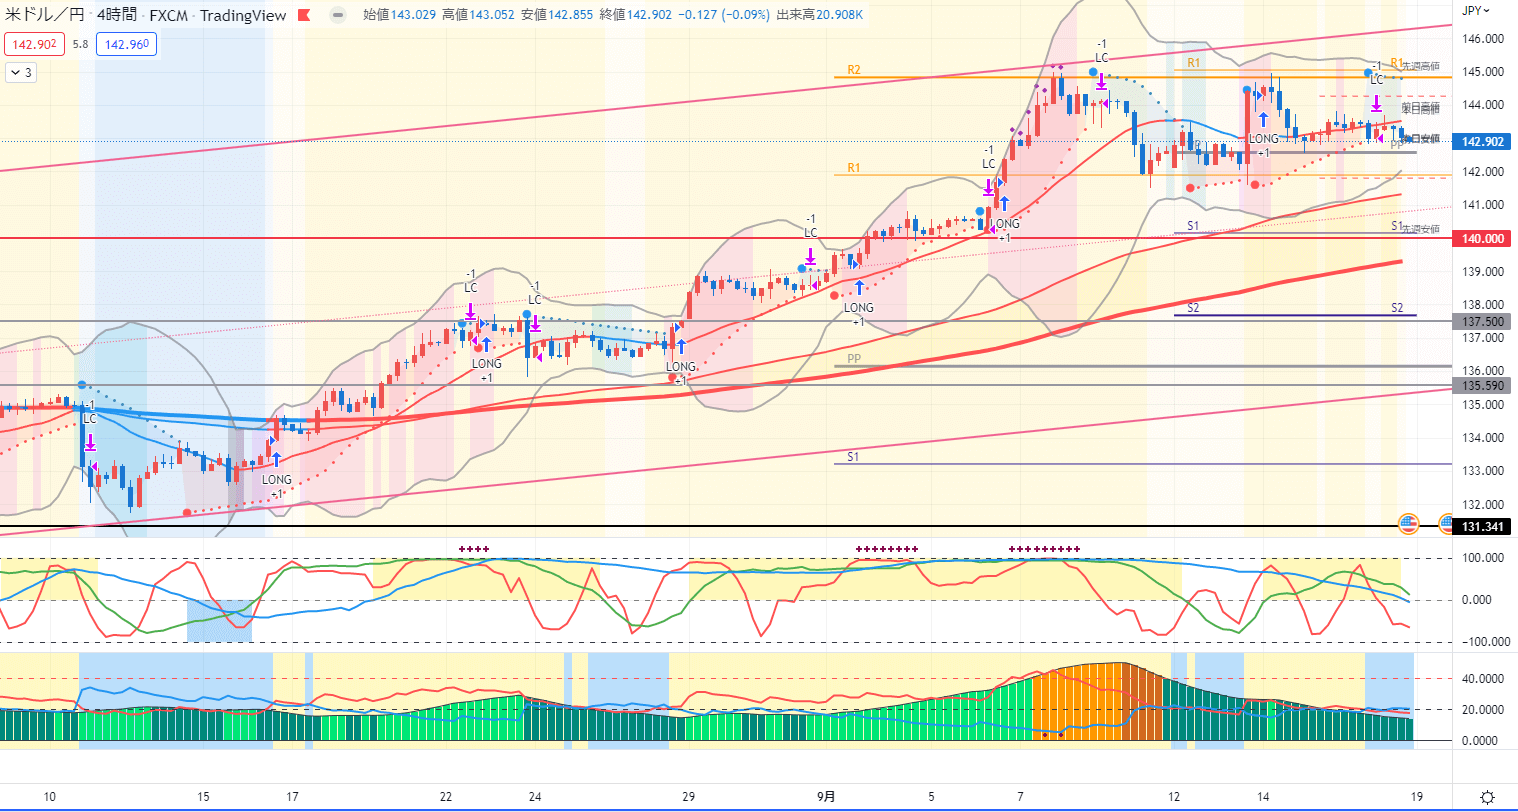This screenshot has width=1518, height=812.
Task: Click the -0.127 (-0.09%) change value
Action: click(724, 15)
